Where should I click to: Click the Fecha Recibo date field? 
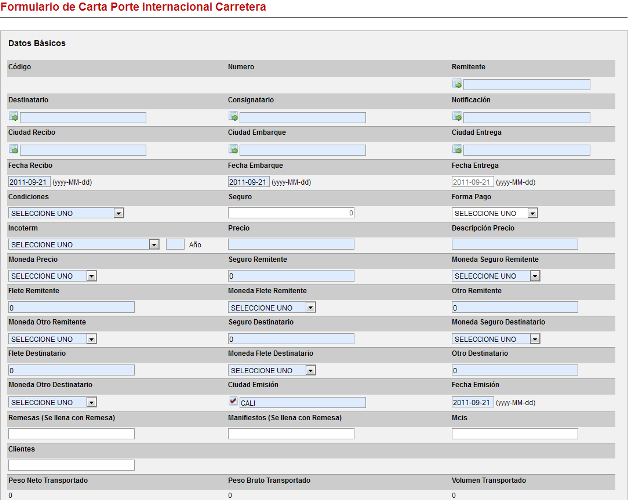tap(27, 182)
